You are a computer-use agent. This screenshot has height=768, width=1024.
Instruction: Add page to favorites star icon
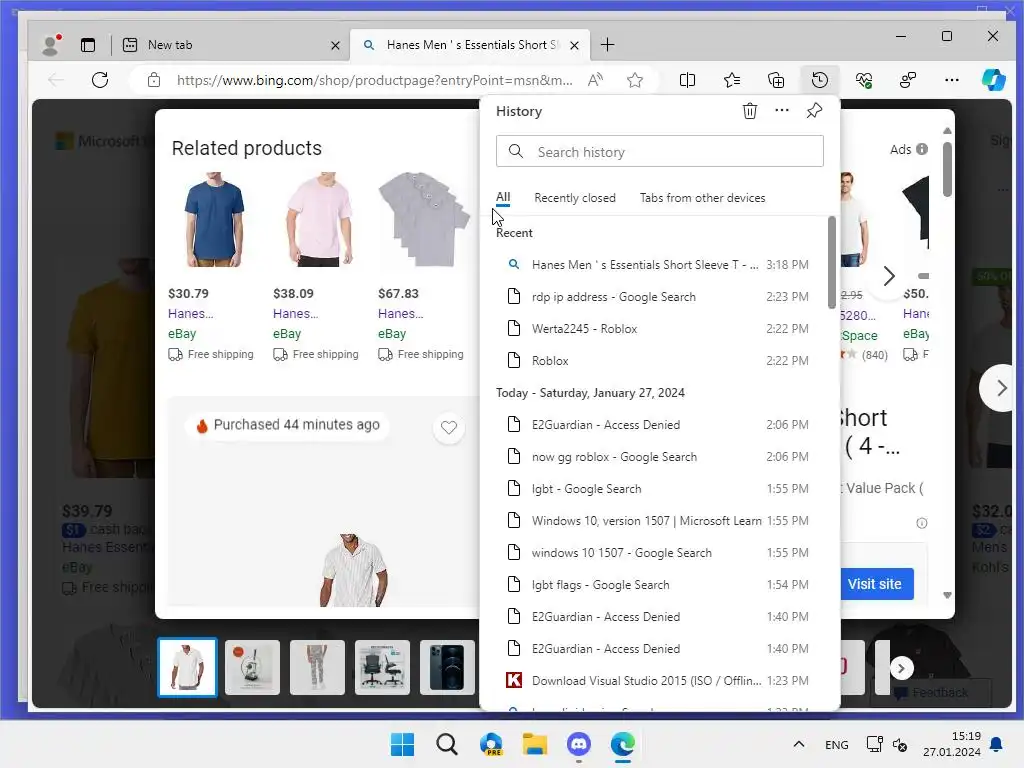(x=635, y=80)
